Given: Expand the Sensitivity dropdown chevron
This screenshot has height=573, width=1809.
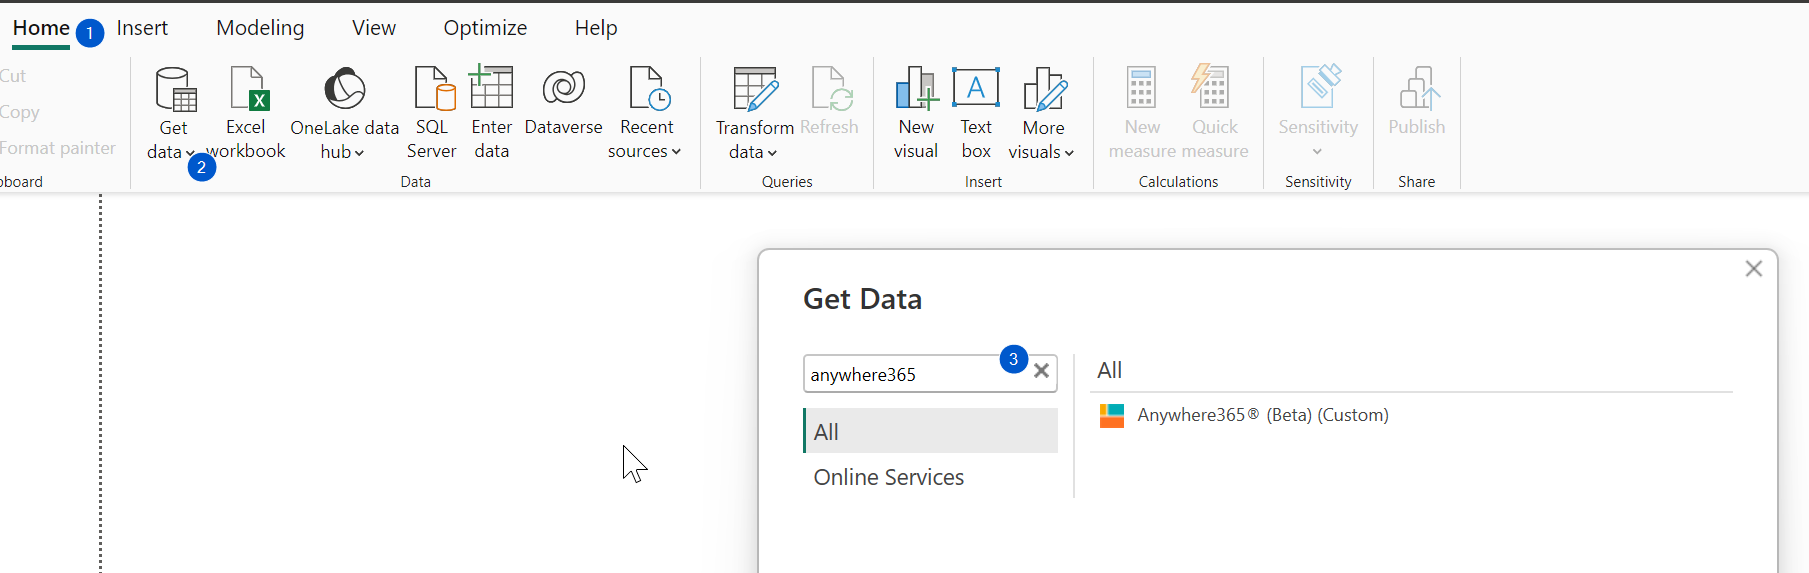Looking at the screenshot, I should pyautogui.click(x=1317, y=152).
